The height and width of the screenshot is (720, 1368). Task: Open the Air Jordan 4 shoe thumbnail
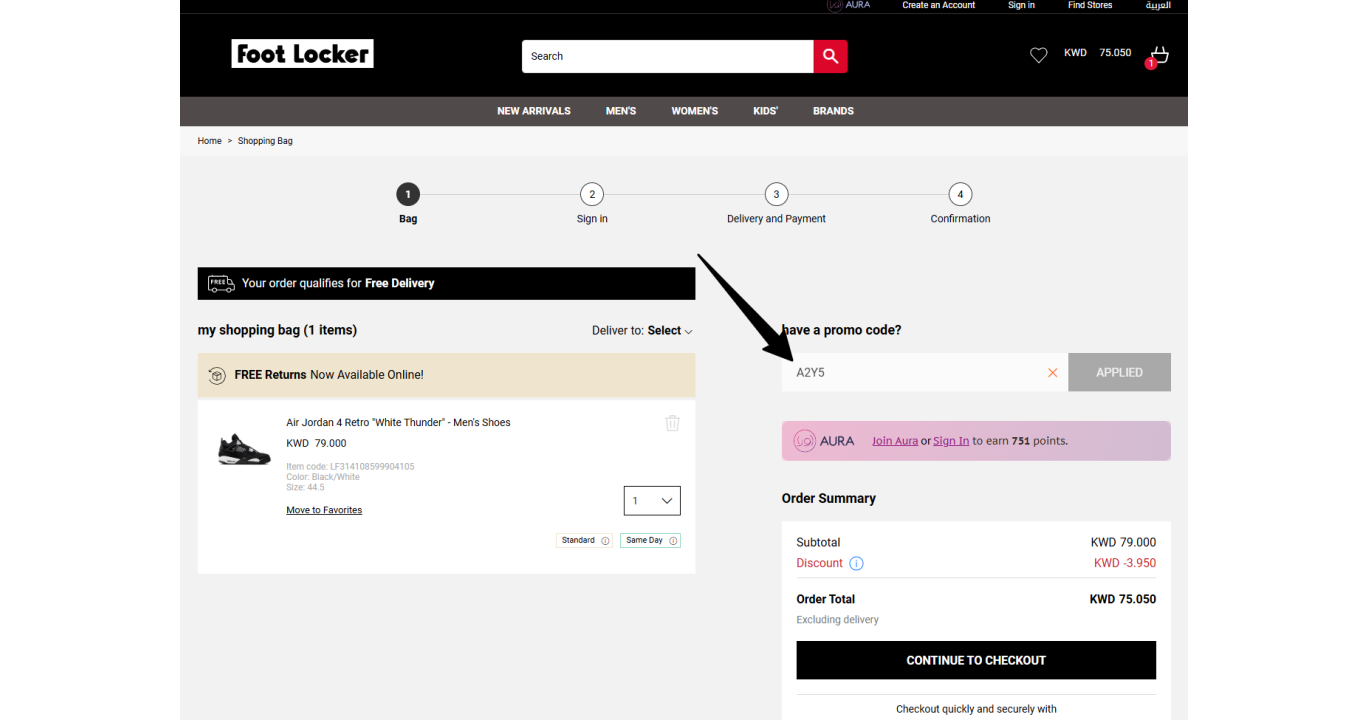[x=244, y=449]
